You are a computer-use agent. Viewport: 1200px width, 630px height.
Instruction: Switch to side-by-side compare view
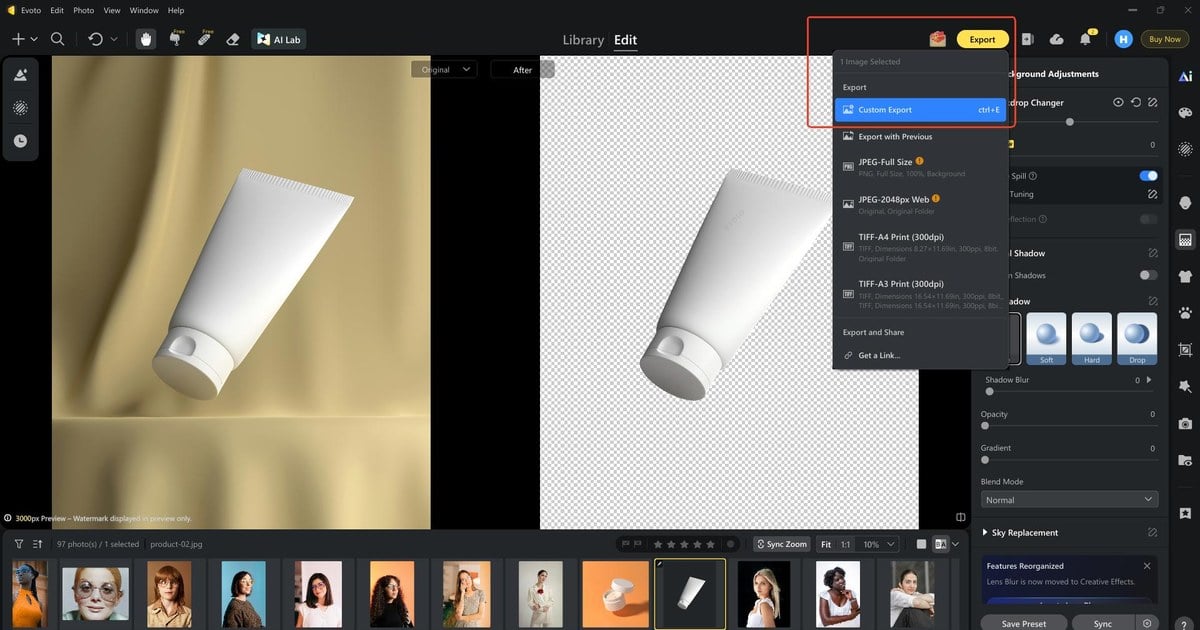point(940,544)
